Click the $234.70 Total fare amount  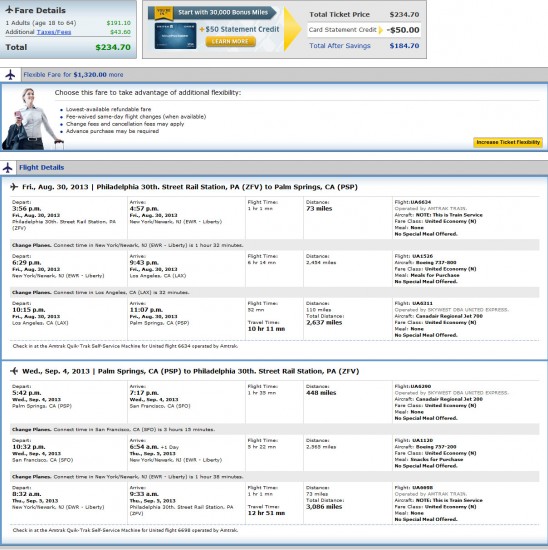point(113,47)
